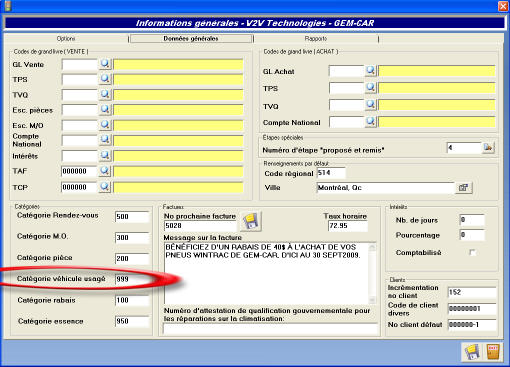510x367 pixels.
Task: Open lookup for GL Vente code
Action: [x=105, y=63]
